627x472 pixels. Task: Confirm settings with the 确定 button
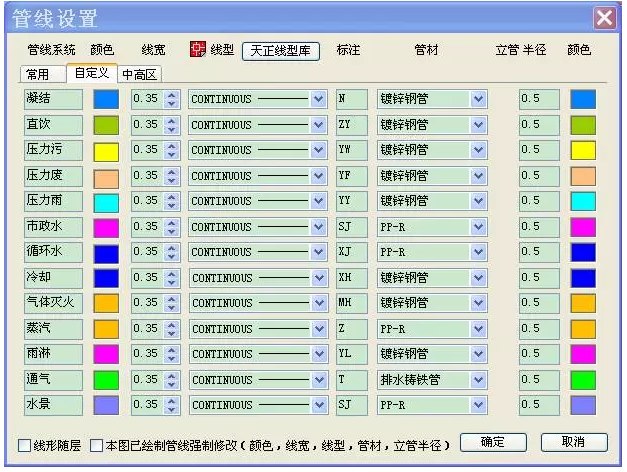(492, 441)
